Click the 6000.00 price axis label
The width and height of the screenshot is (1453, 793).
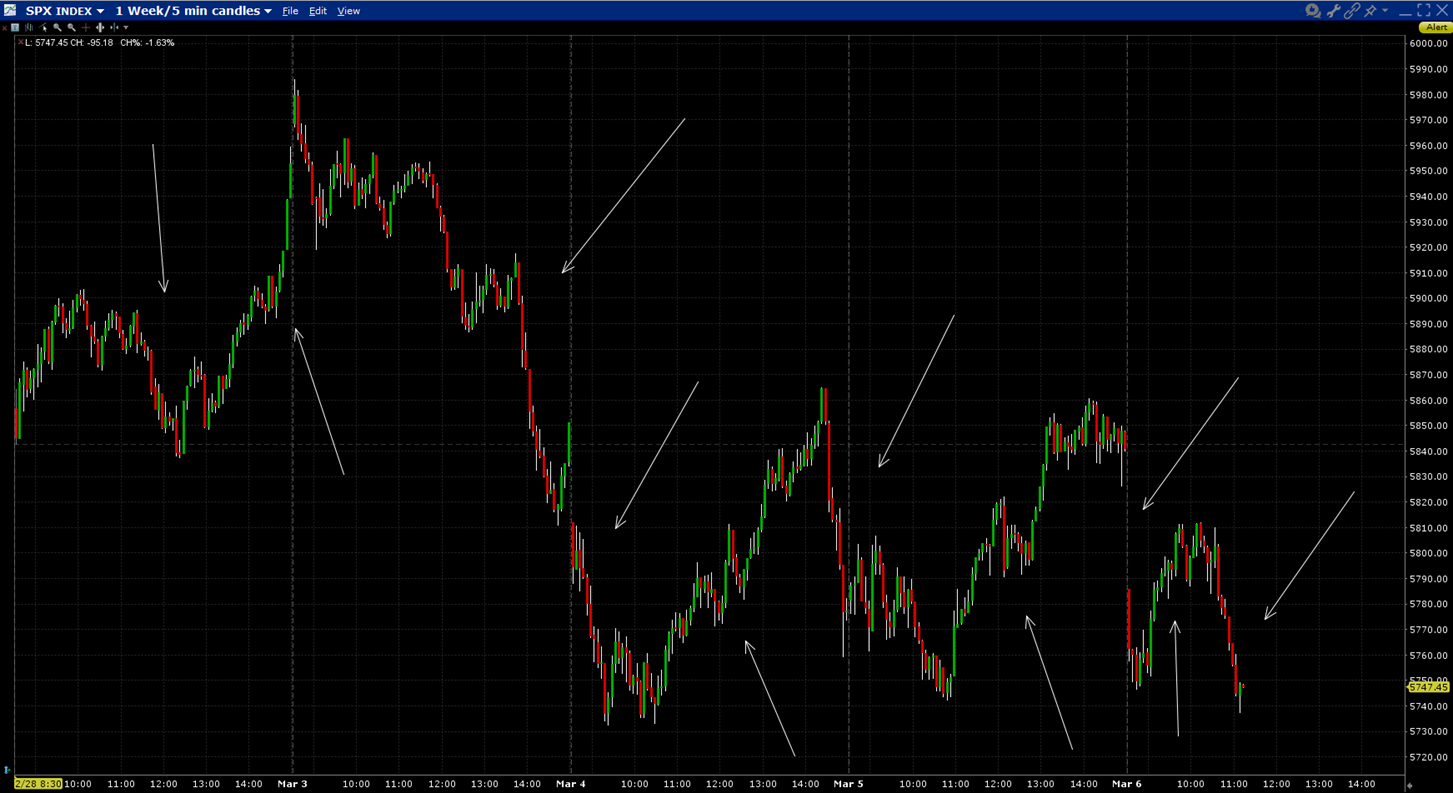[1429, 44]
